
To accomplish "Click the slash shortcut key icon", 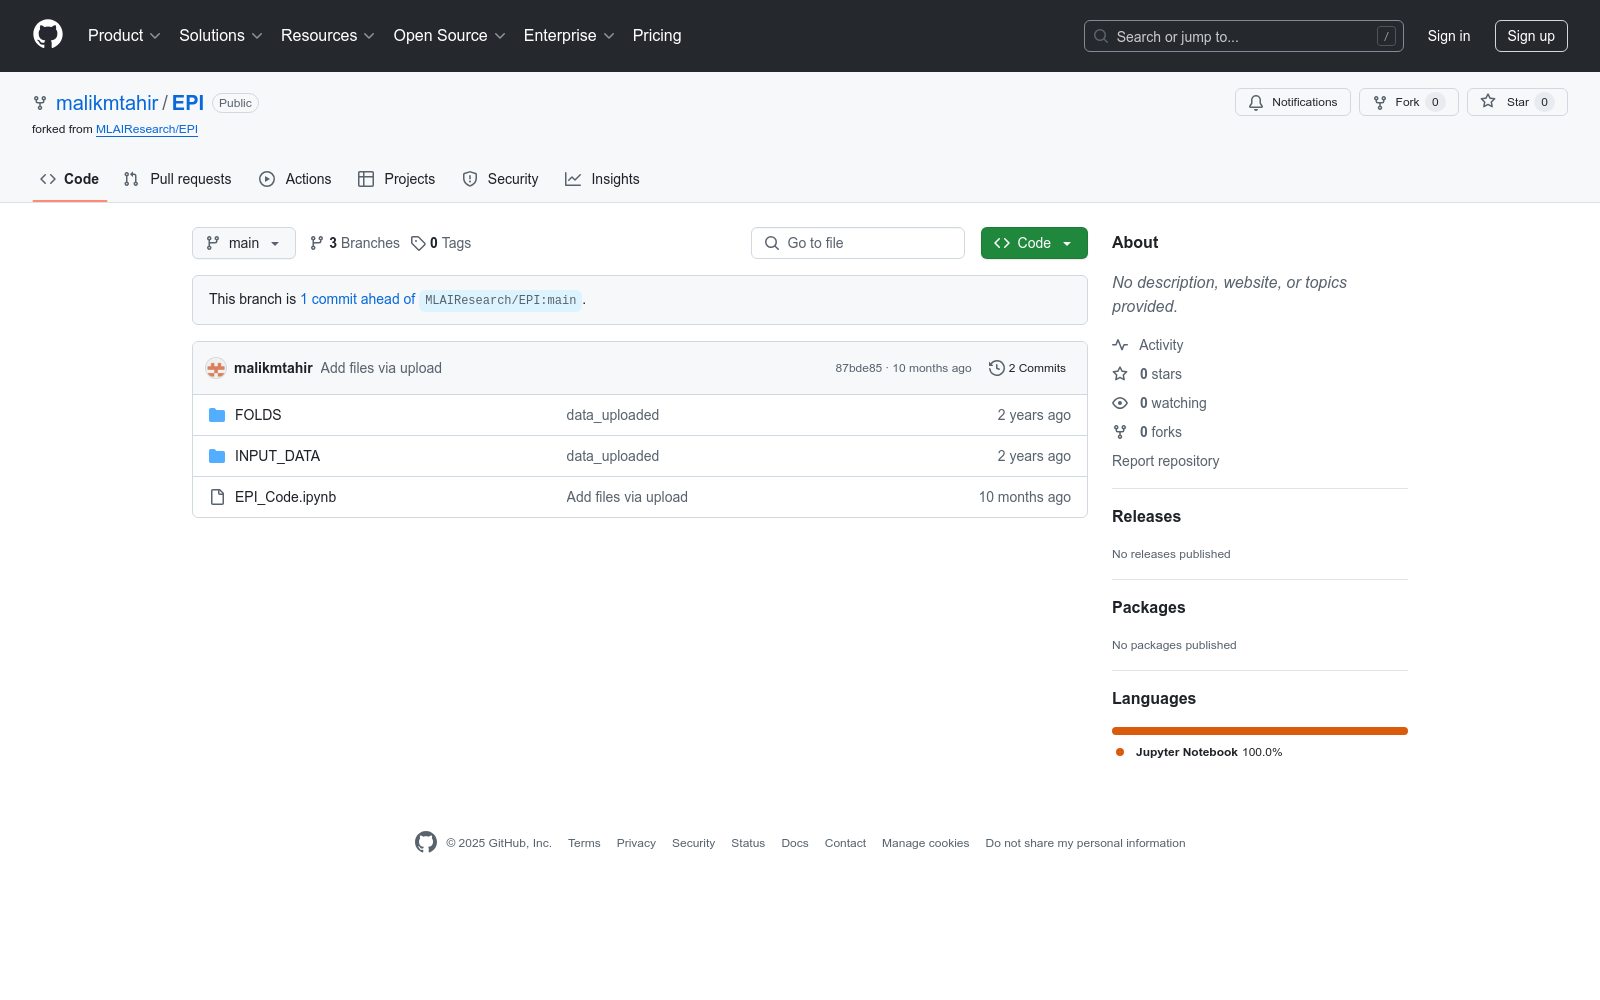I will point(1386,36).
